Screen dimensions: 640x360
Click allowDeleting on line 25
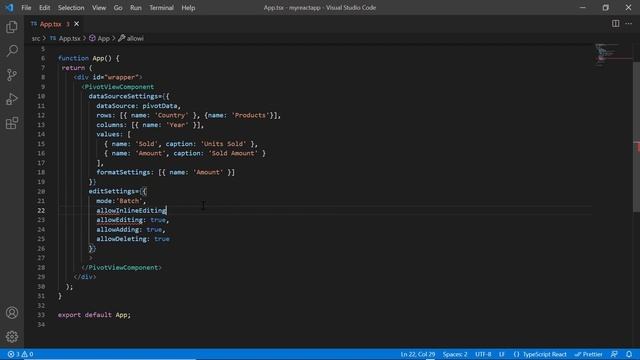(121, 239)
